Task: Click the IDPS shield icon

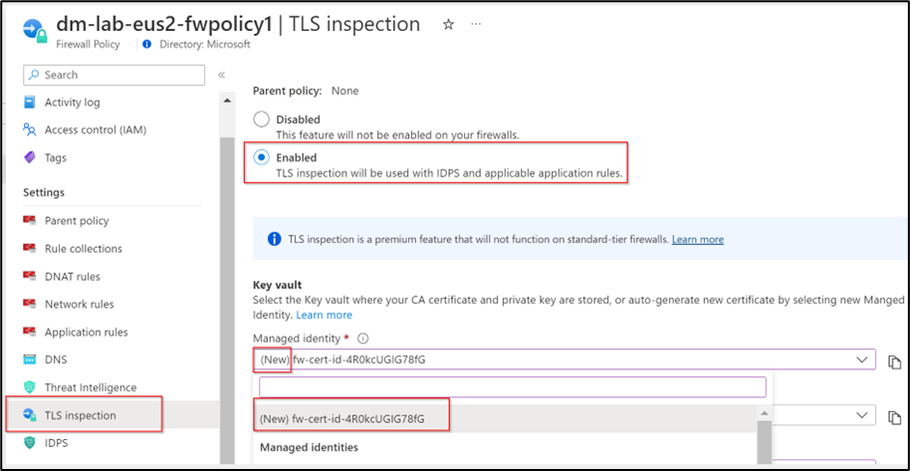Action: (29, 442)
